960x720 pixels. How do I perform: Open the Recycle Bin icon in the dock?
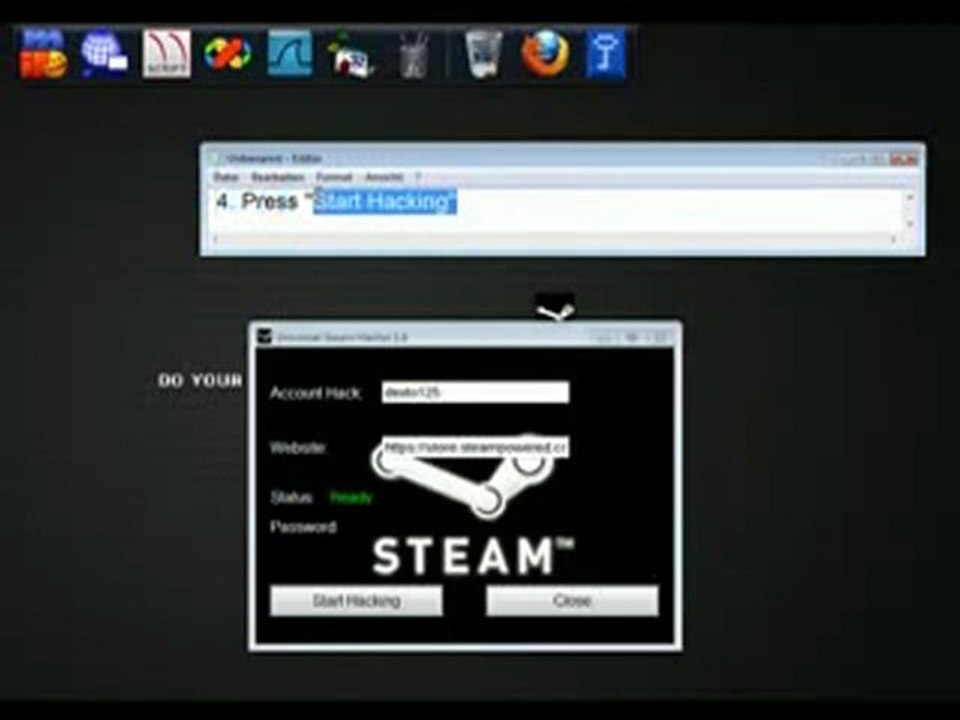483,54
